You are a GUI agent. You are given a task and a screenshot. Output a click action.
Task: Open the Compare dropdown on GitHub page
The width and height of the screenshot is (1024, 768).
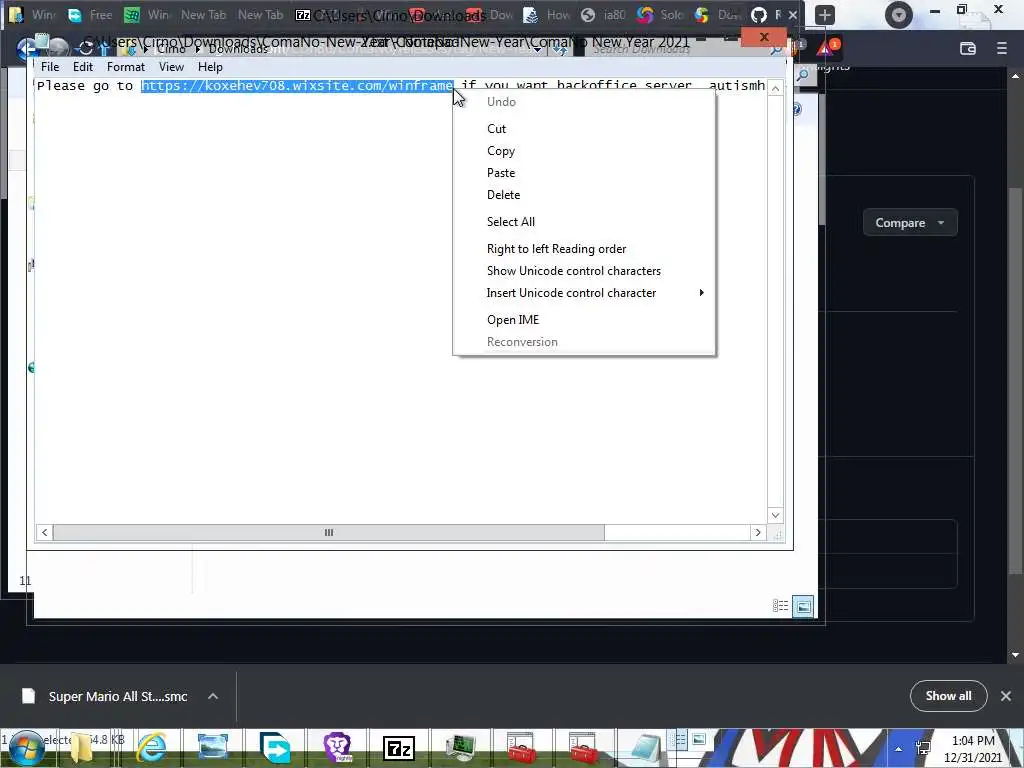click(910, 223)
